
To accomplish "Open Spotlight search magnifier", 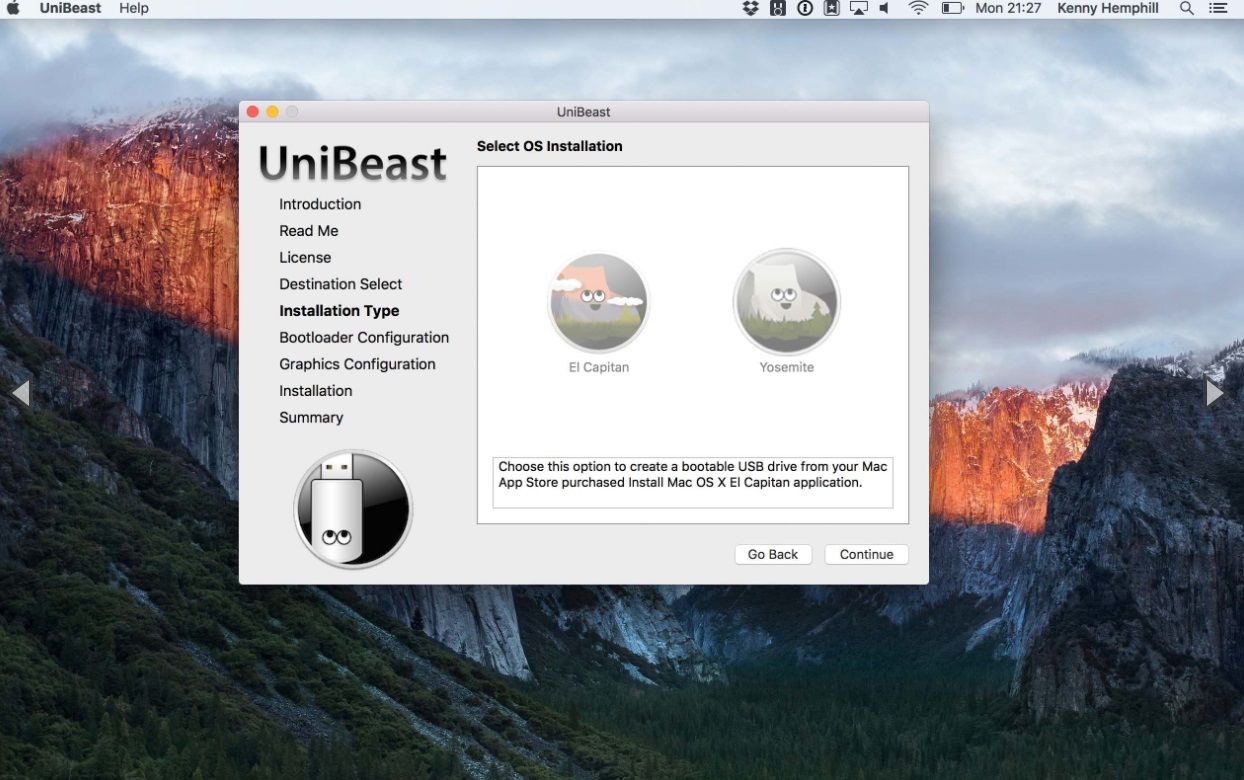I will tap(1187, 8).
